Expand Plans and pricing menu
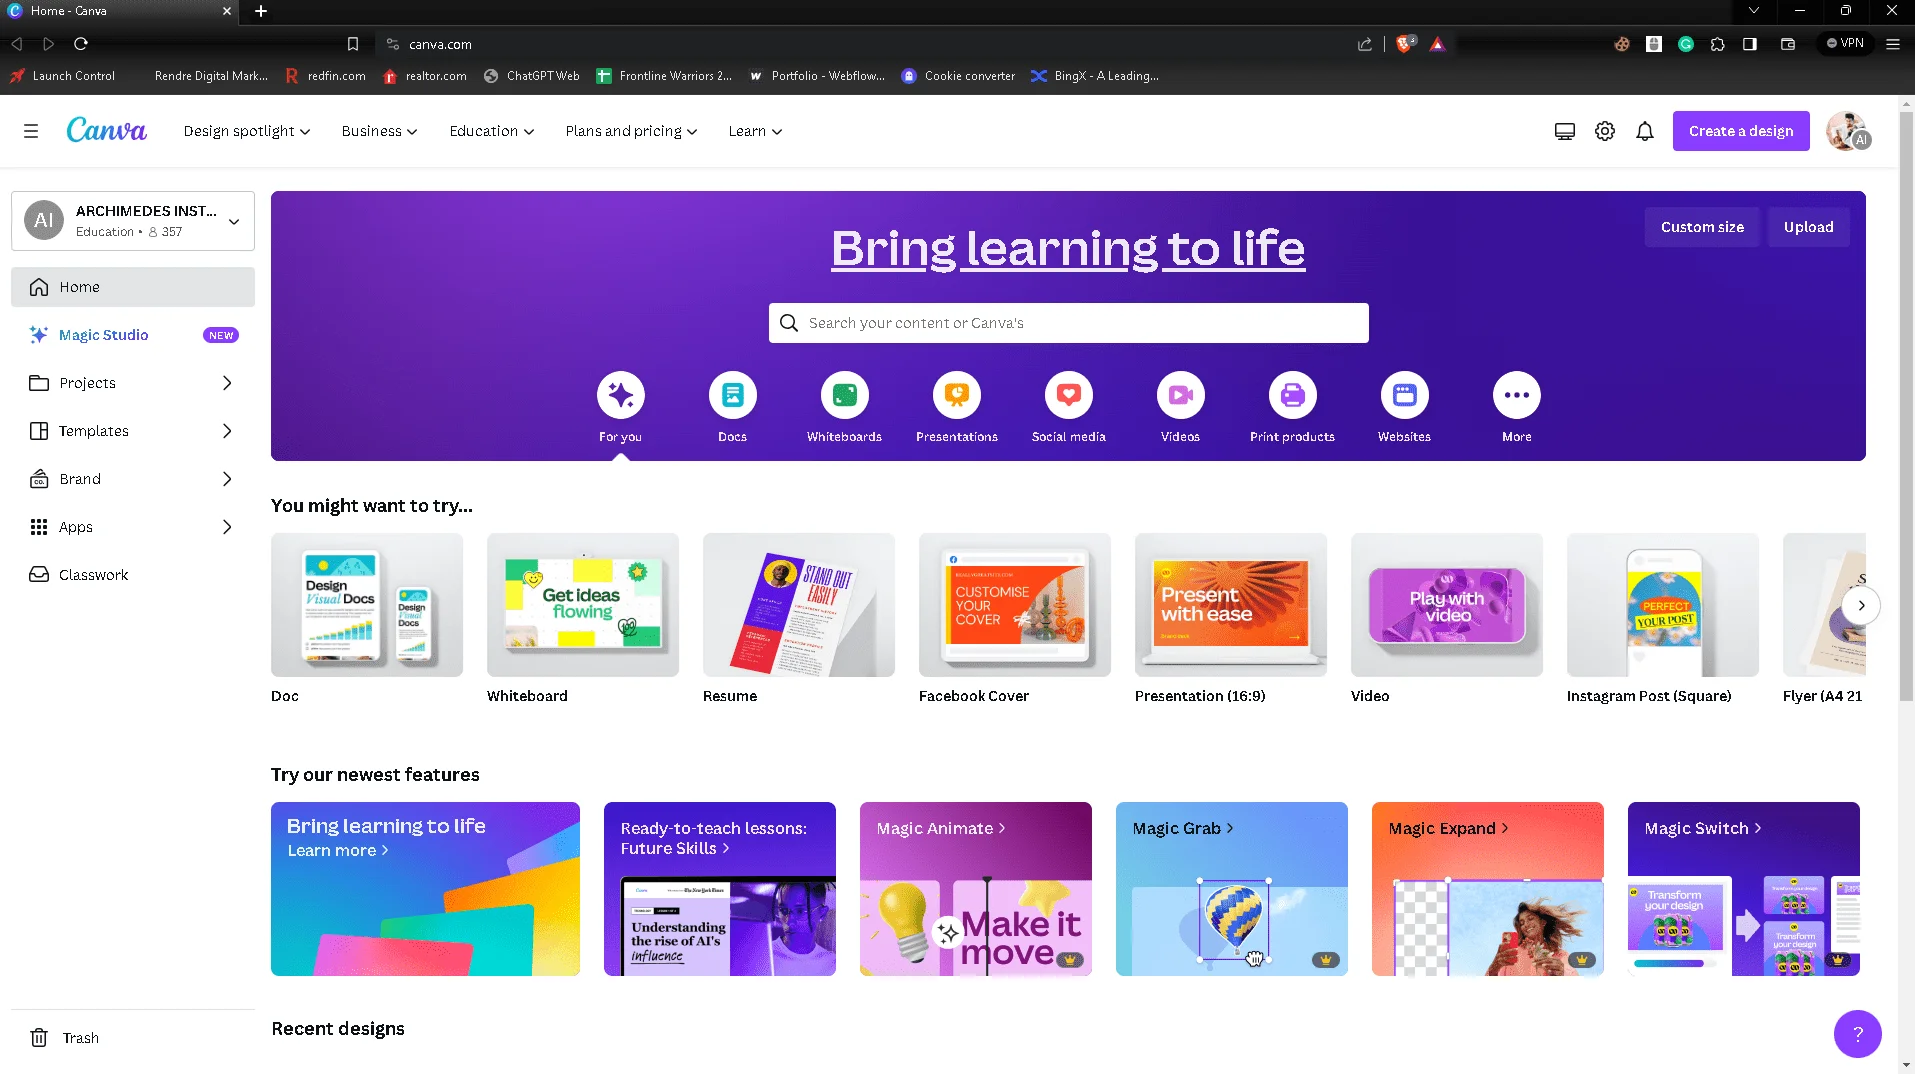The height and width of the screenshot is (1074, 1915). pos(631,131)
